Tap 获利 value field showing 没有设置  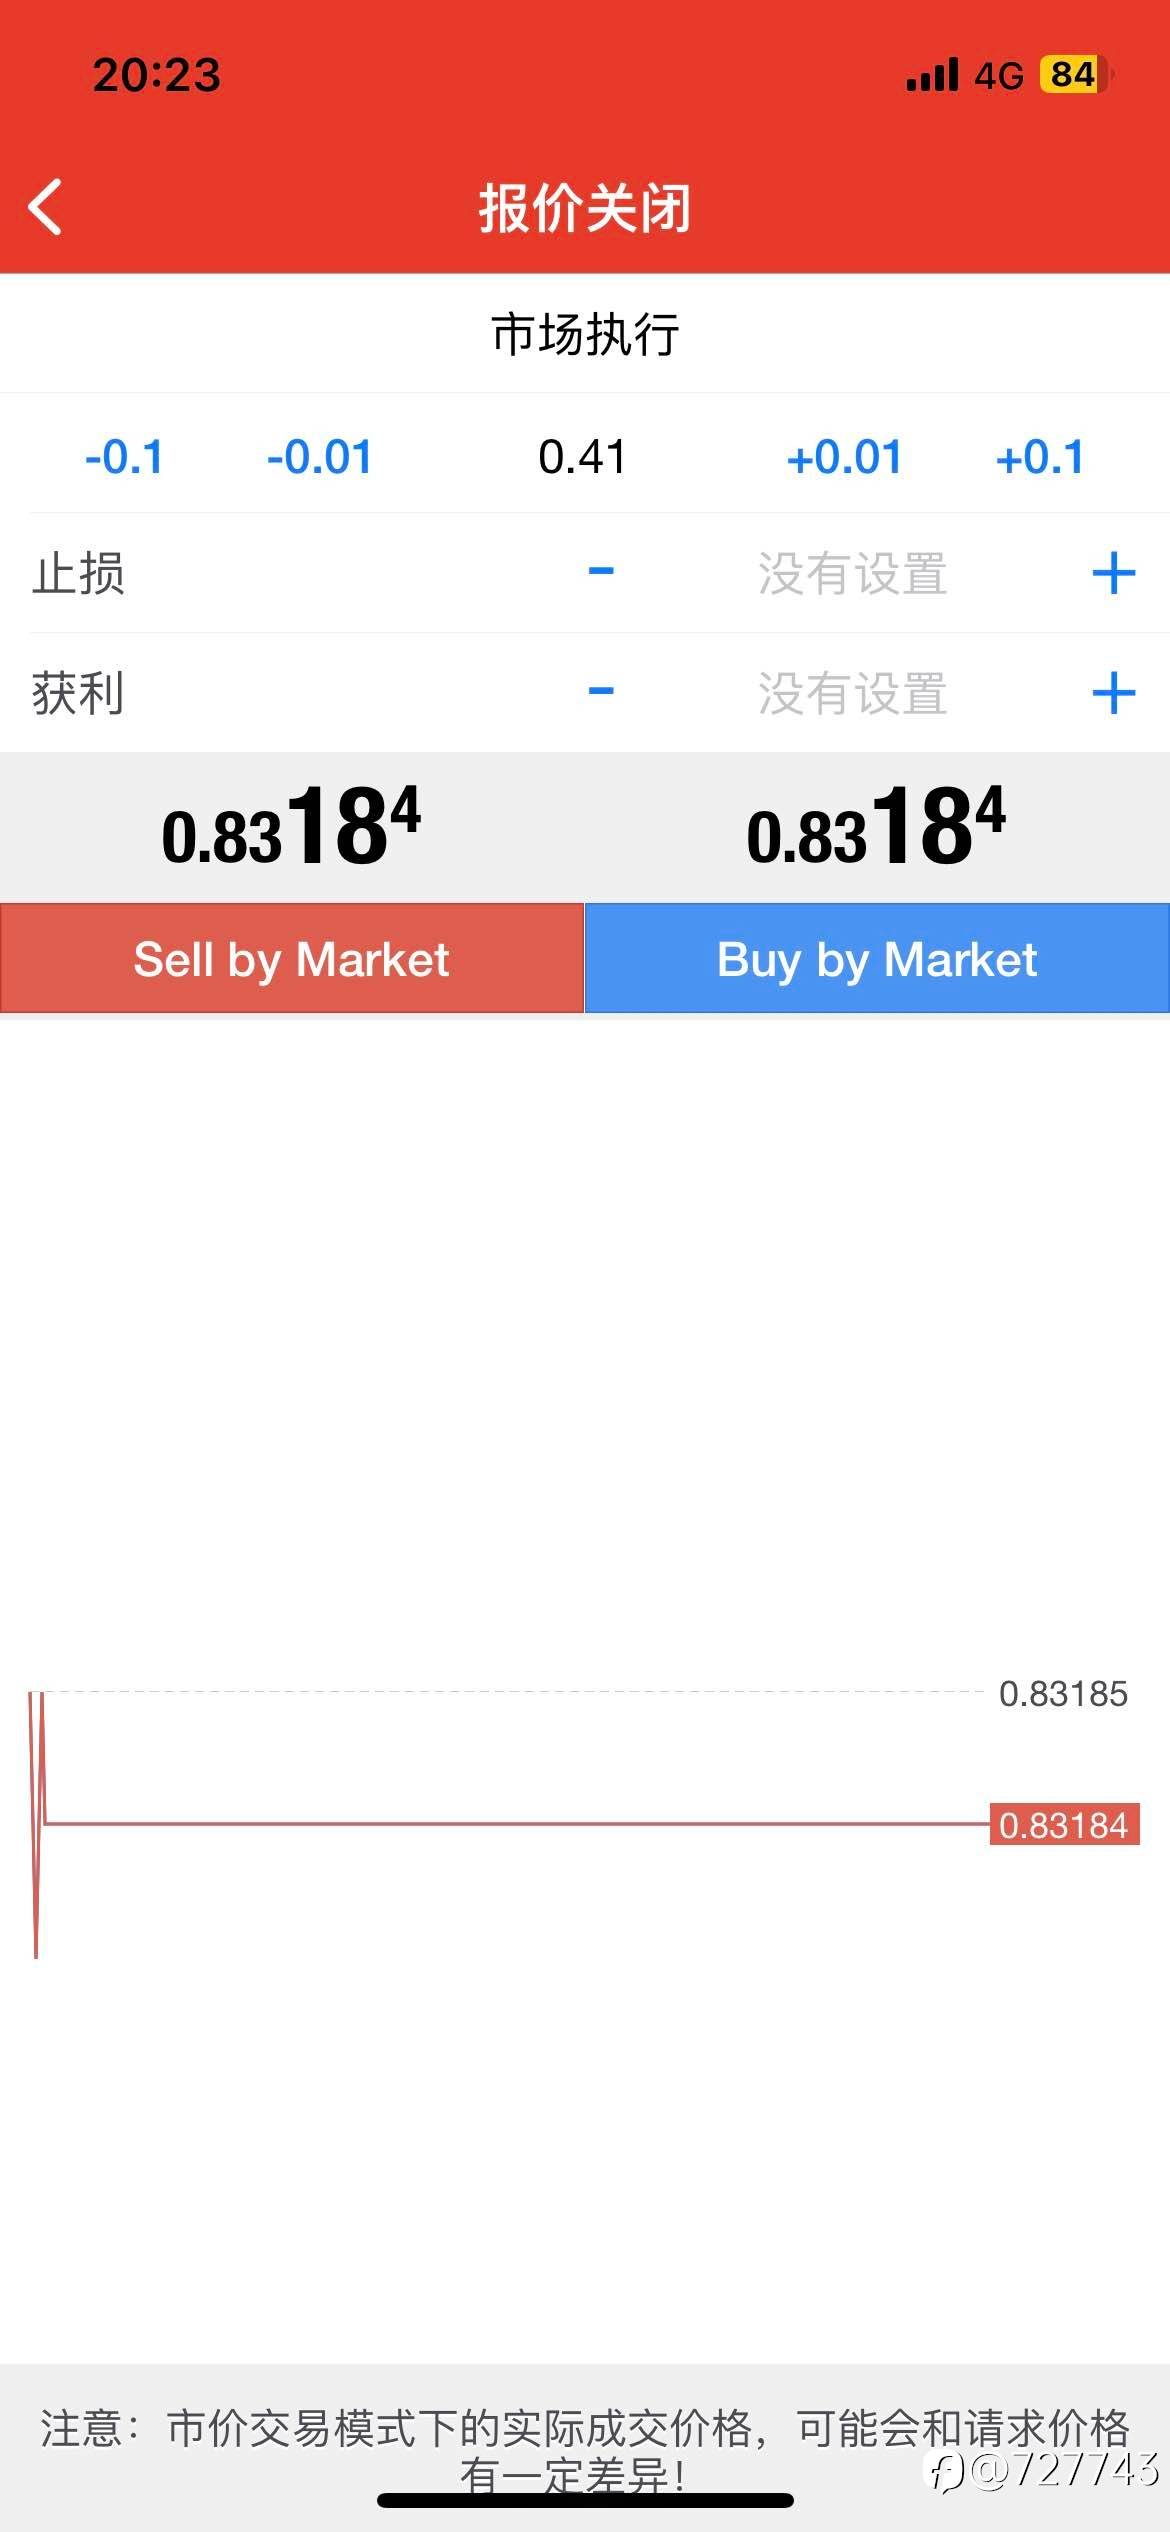852,694
